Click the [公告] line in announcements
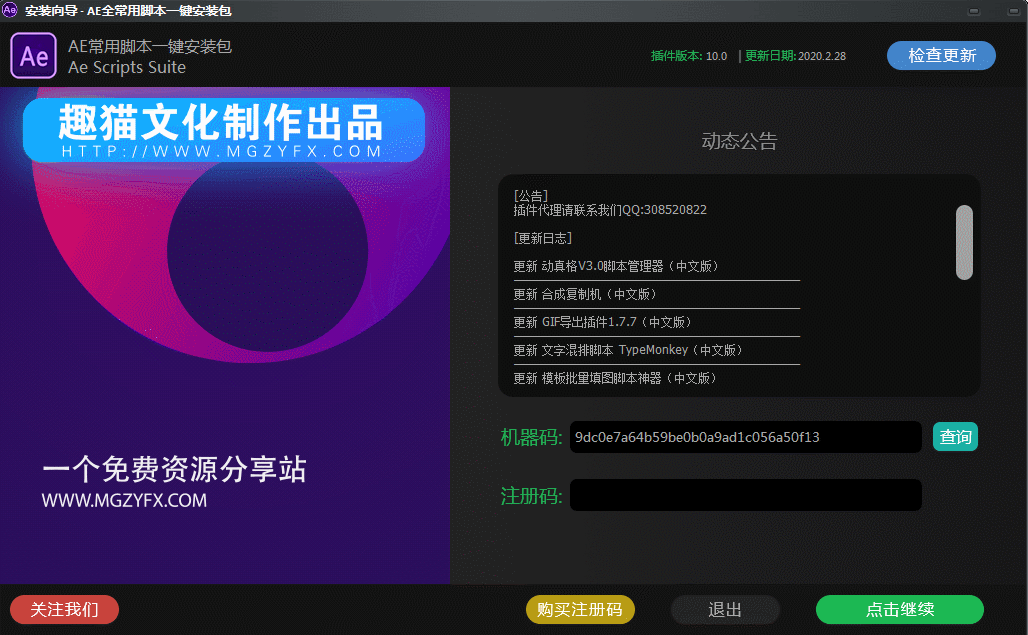The width and height of the screenshot is (1028, 635). coord(531,196)
